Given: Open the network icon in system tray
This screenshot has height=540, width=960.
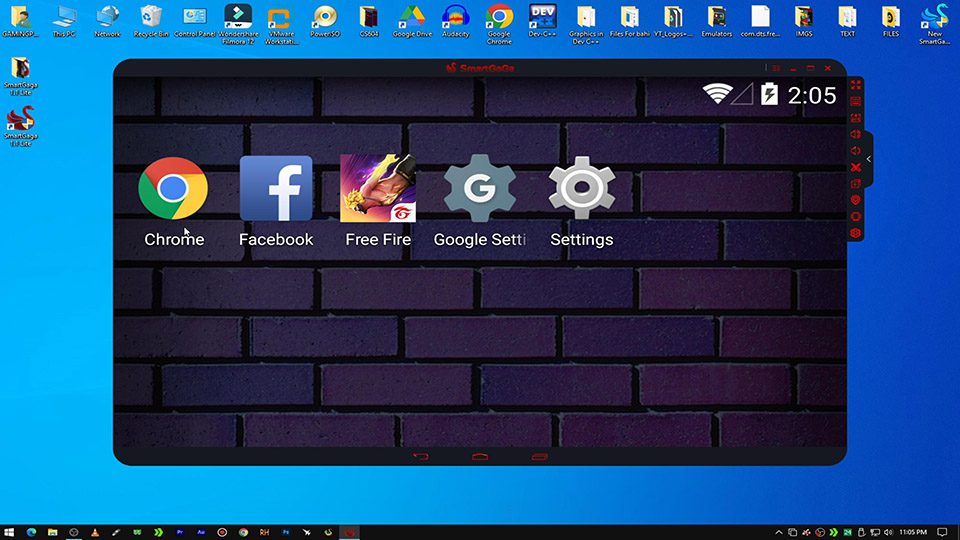Looking at the screenshot, I should pyautogui.click(x=876, y=532).
